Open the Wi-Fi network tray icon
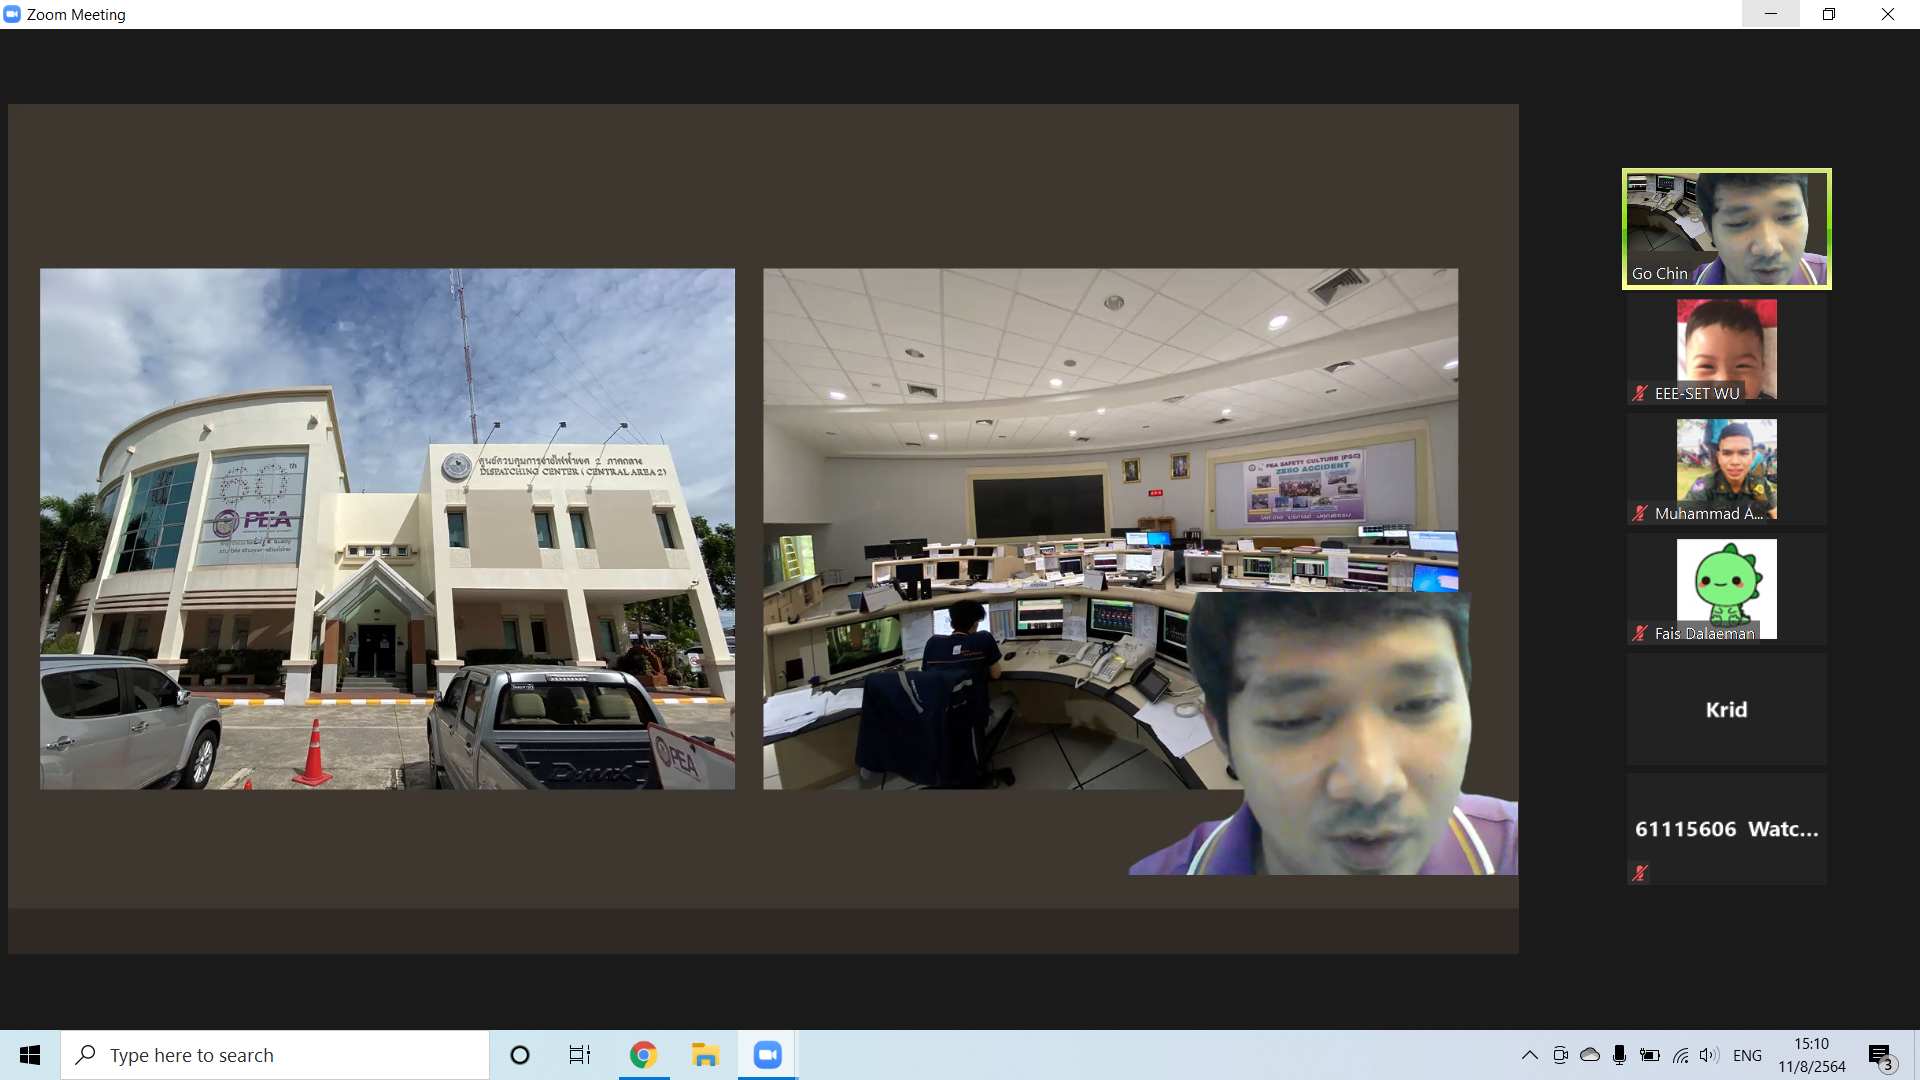The width and height of the screenshot is (1920, 1080). point(1680,1055)
